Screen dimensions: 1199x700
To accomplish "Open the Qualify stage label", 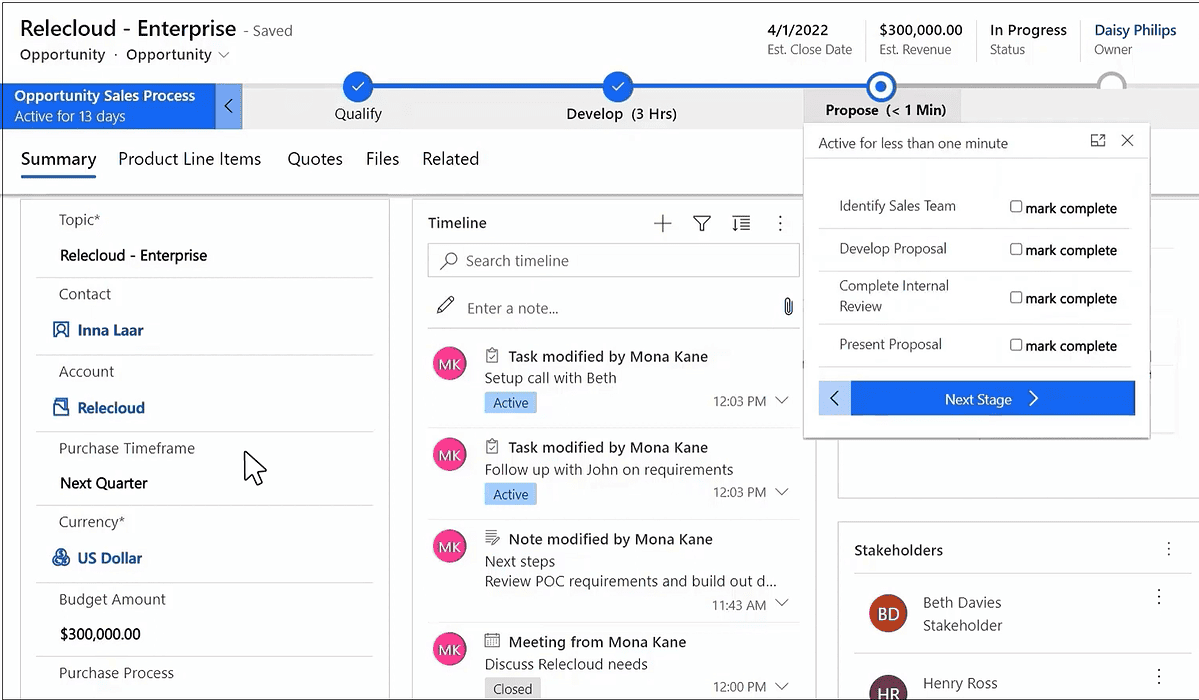I will coord(358,114).
